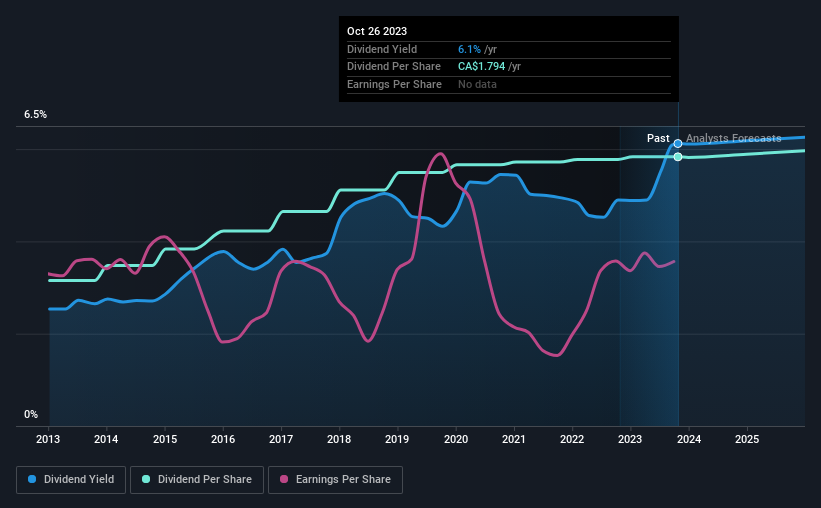
Task: Click the Analysts Forecasts label
Action: pos(734,138)
